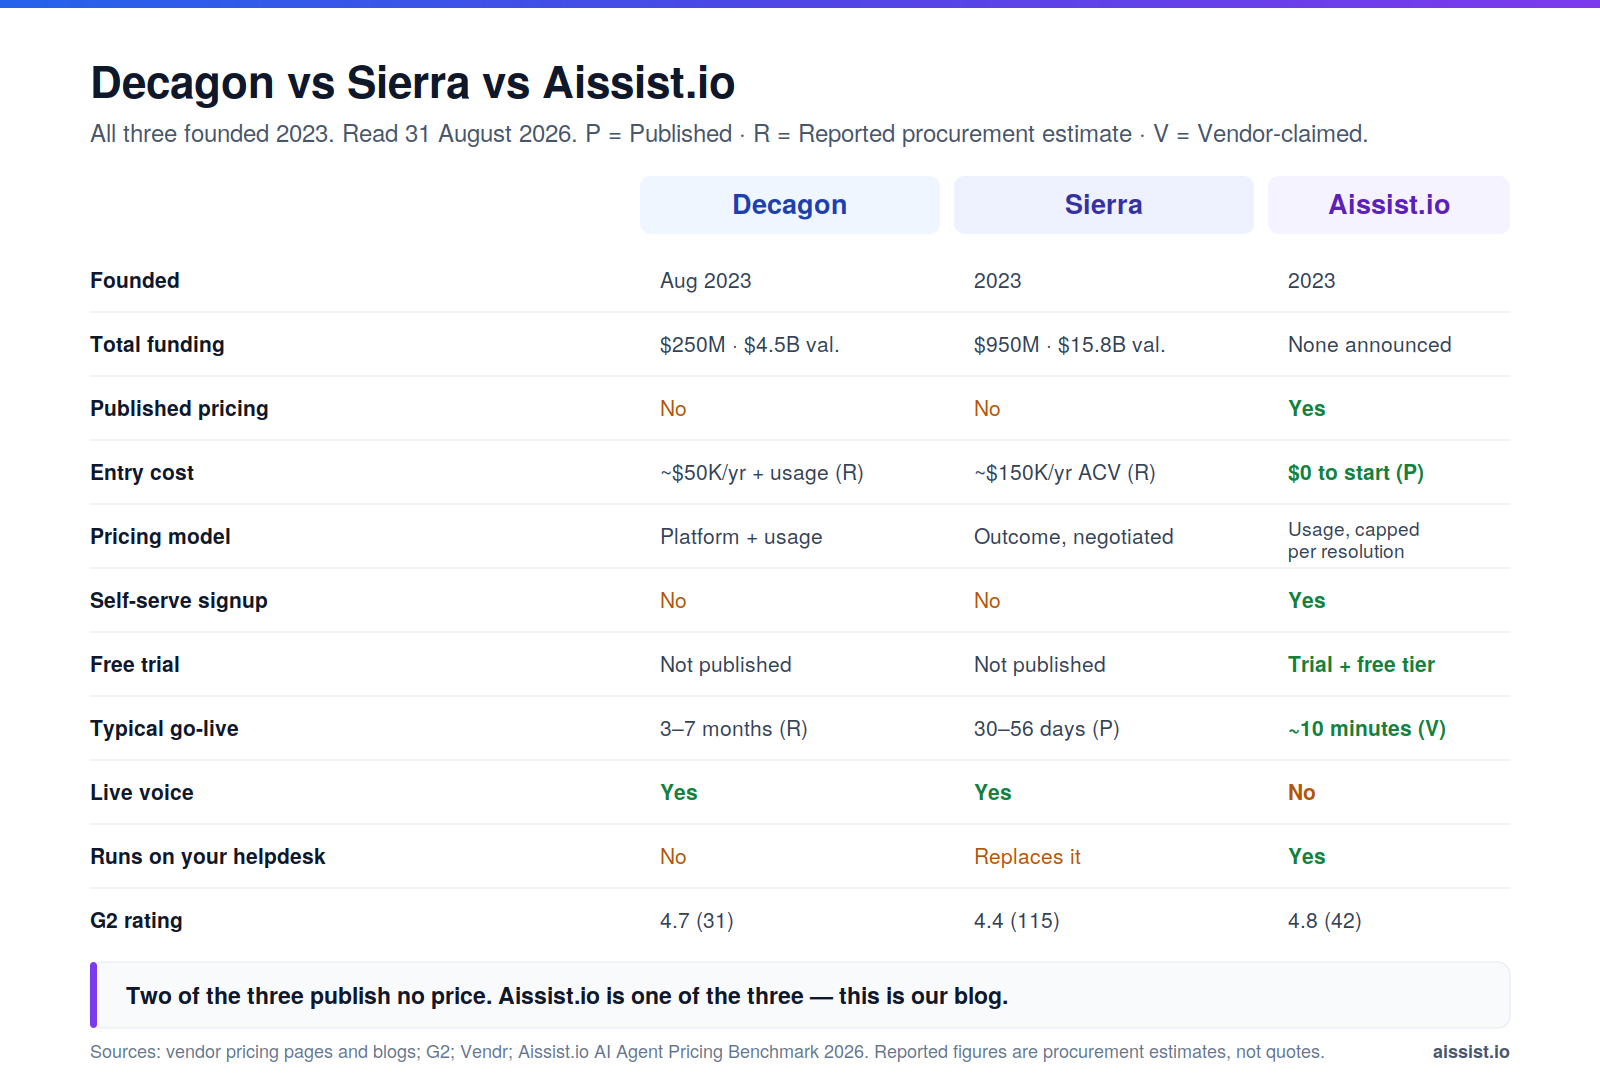The image size is (1600, 1080).
Task: Click the page title Decagon vs Sierra vs Aissist.io
Action: [413, 83]
